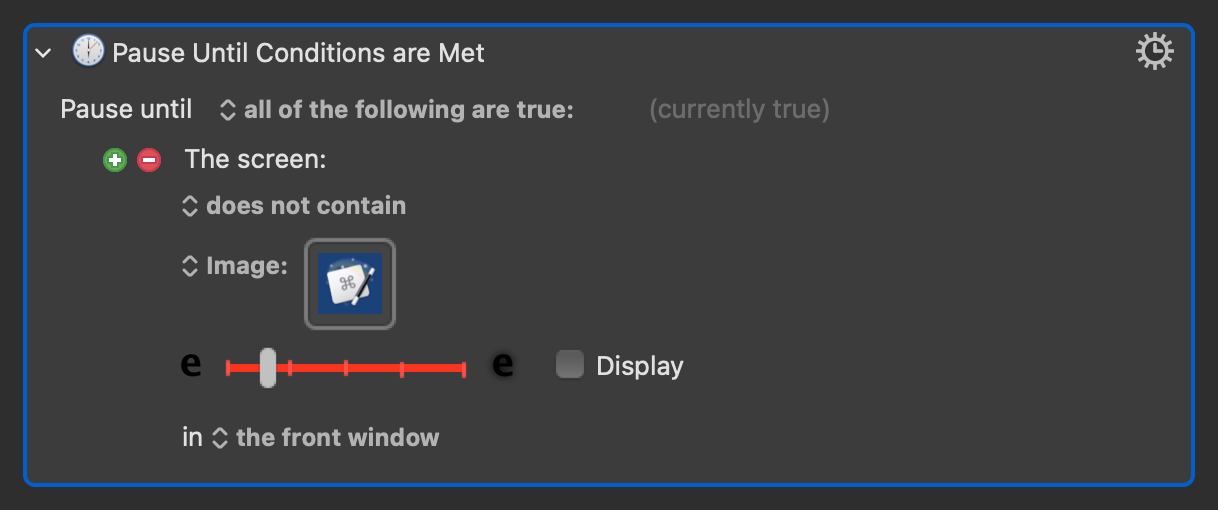The image size is (1218, 510).
Task: Click the 'Display' checkbox label
Action: tap(640, 366)
